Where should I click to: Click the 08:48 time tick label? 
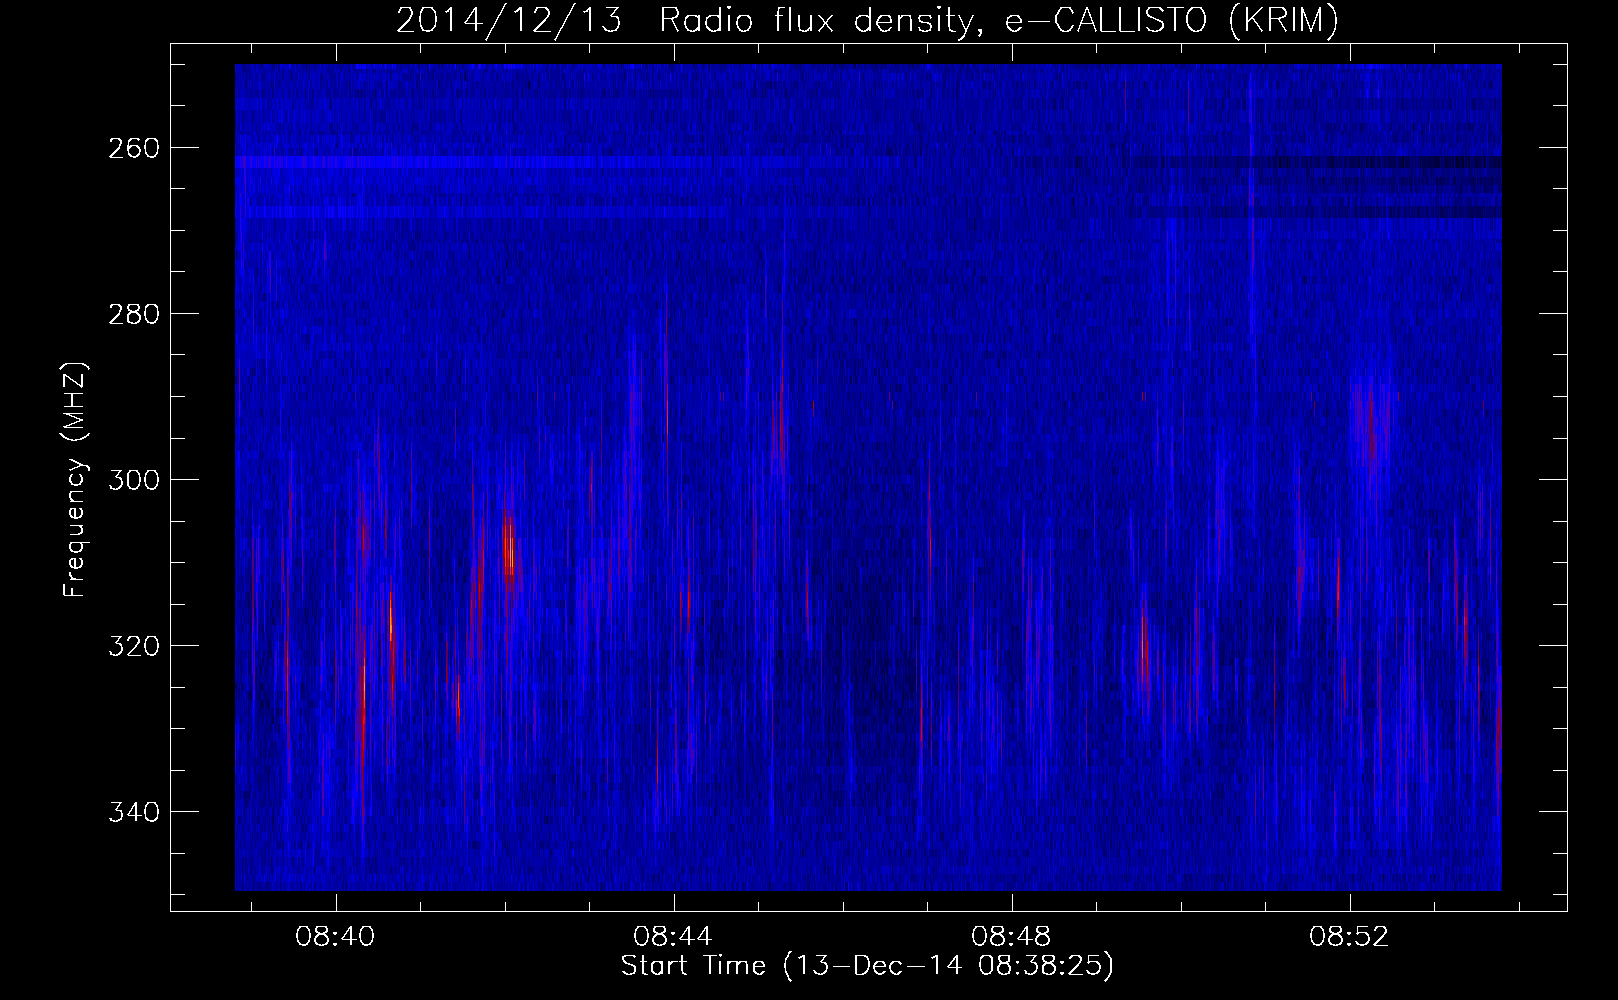click(1012, 937)
